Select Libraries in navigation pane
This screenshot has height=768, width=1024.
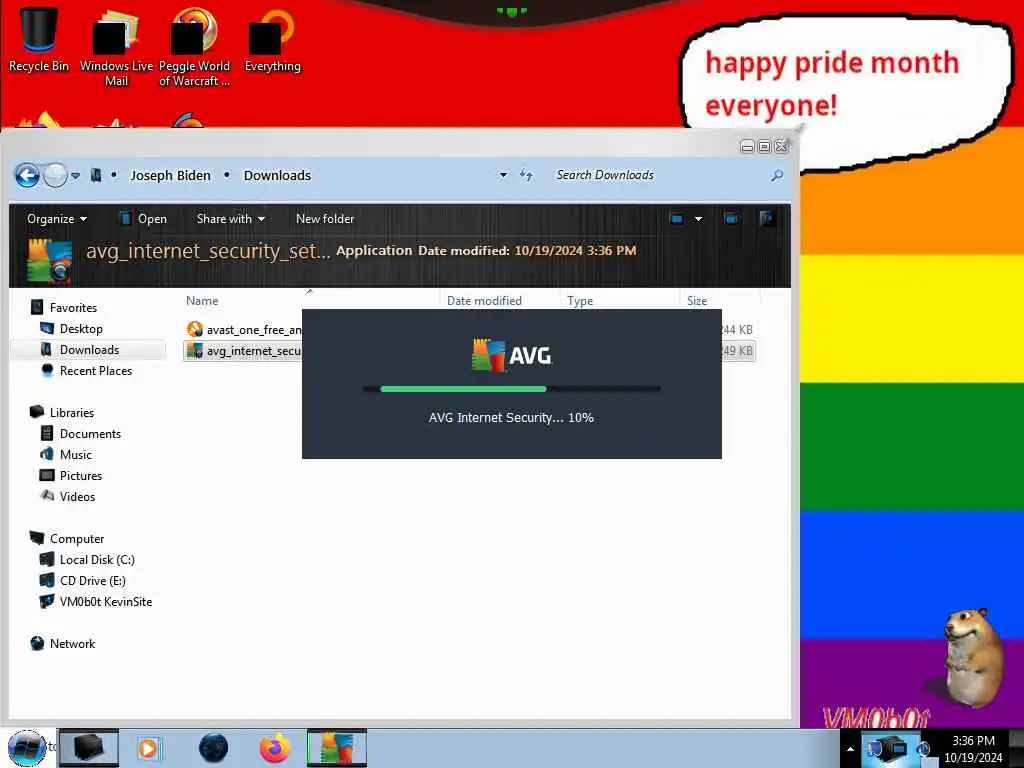click(x=62, y=413)
